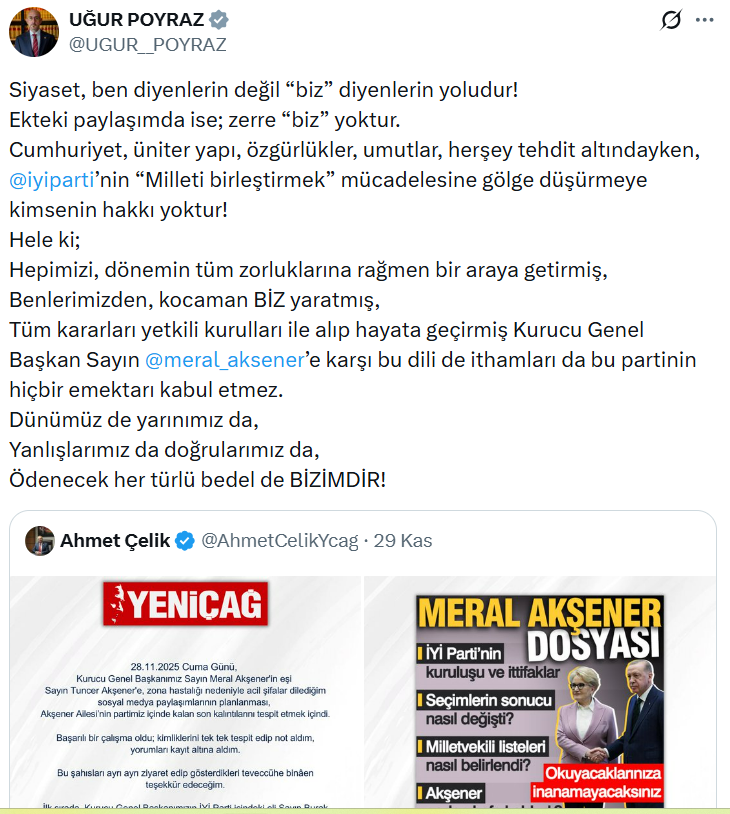730x814 pixels.
Task: Click the red 'Okuyacaklarınıza inanamayacaksınız' banner
Action: (597, 782)
